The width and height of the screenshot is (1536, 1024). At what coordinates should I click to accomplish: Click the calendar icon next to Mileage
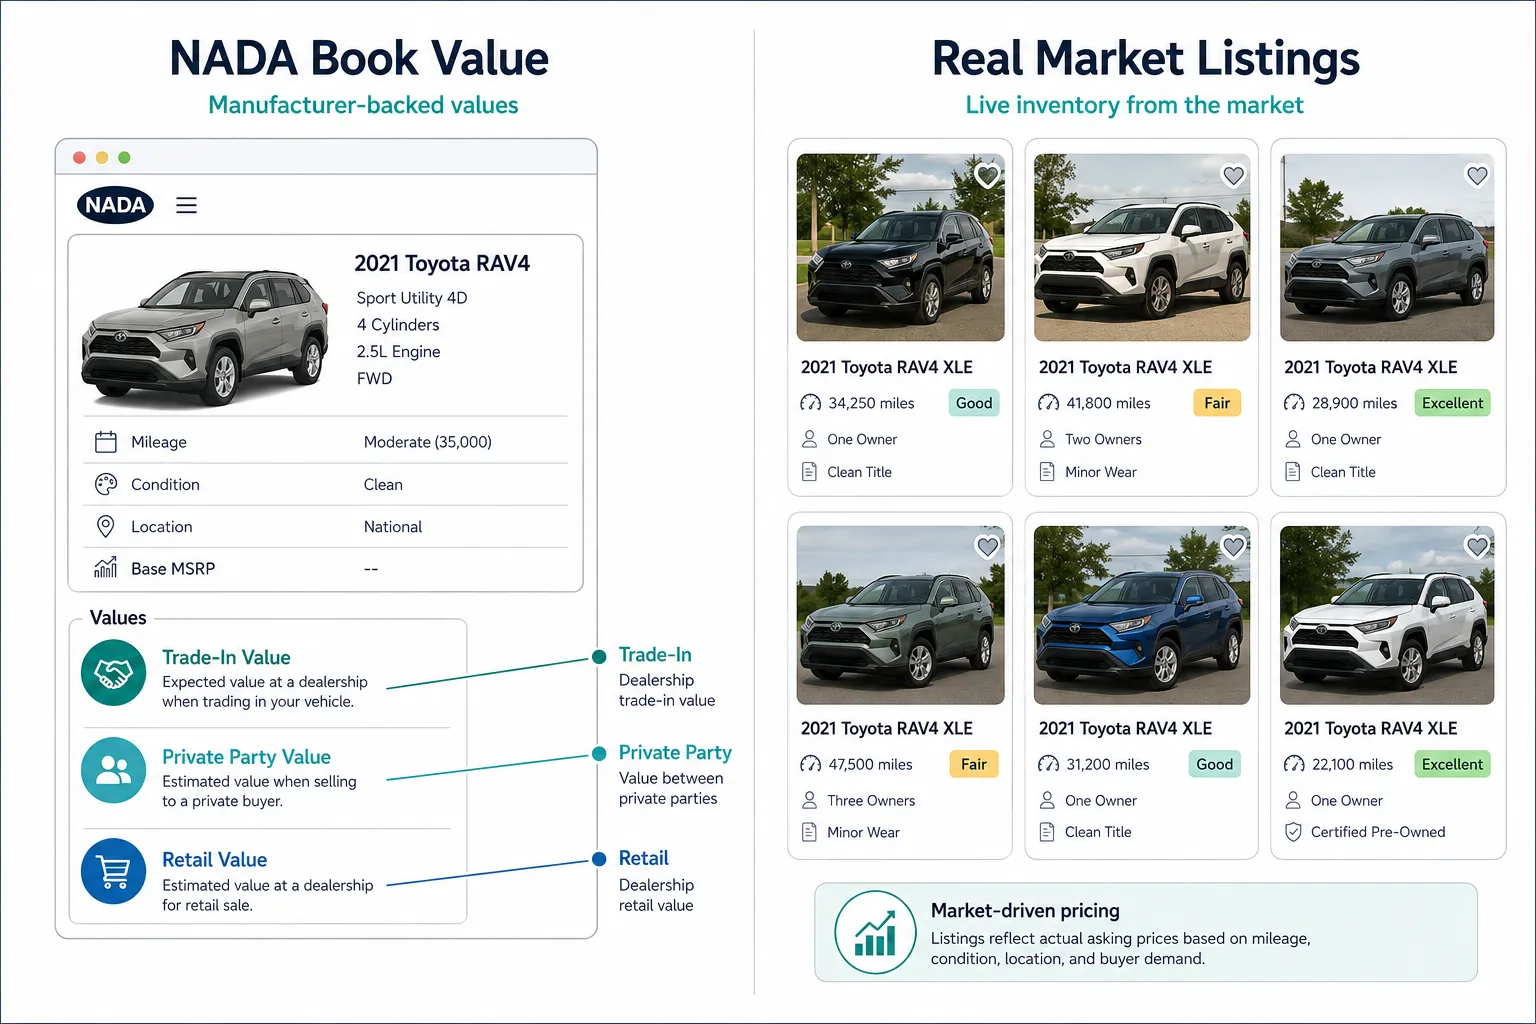[x=106, y=442]
